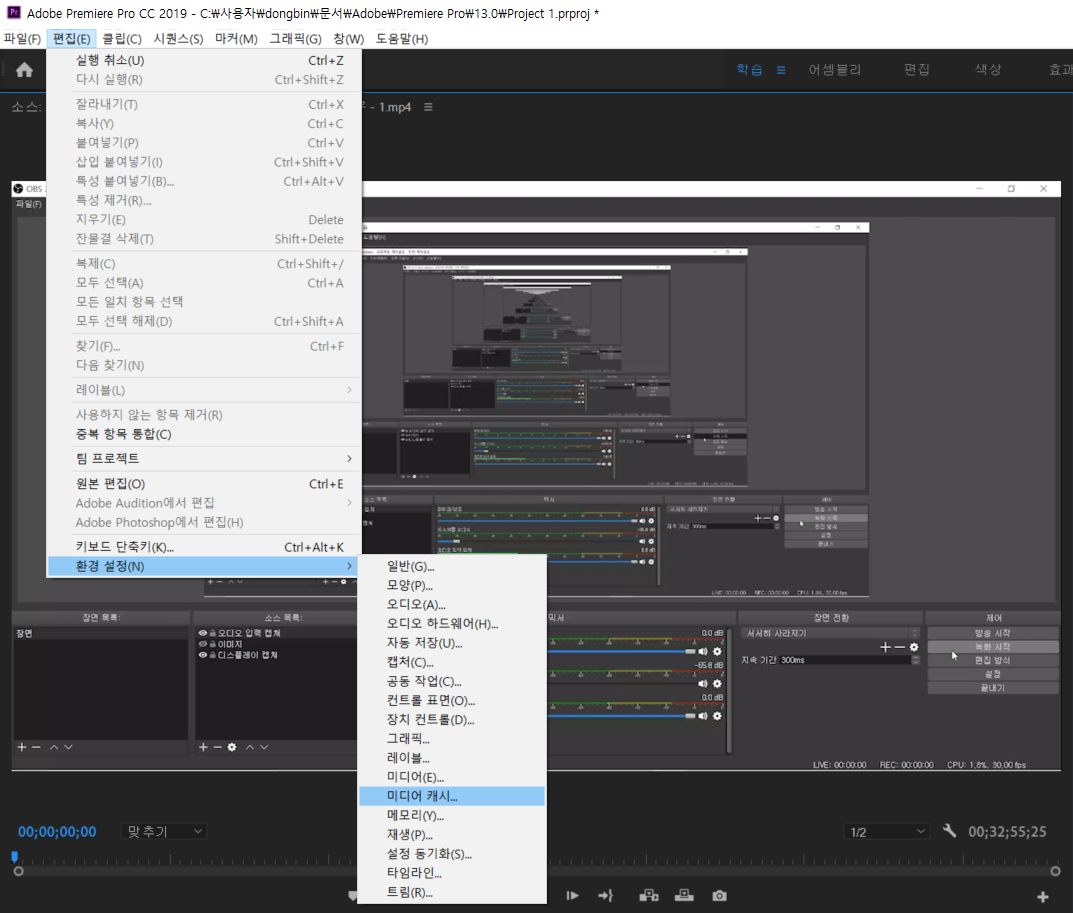Choose 키보드 단축키(K) menu item
This screenshot has height=913, width=1073.
click(205, 547)
